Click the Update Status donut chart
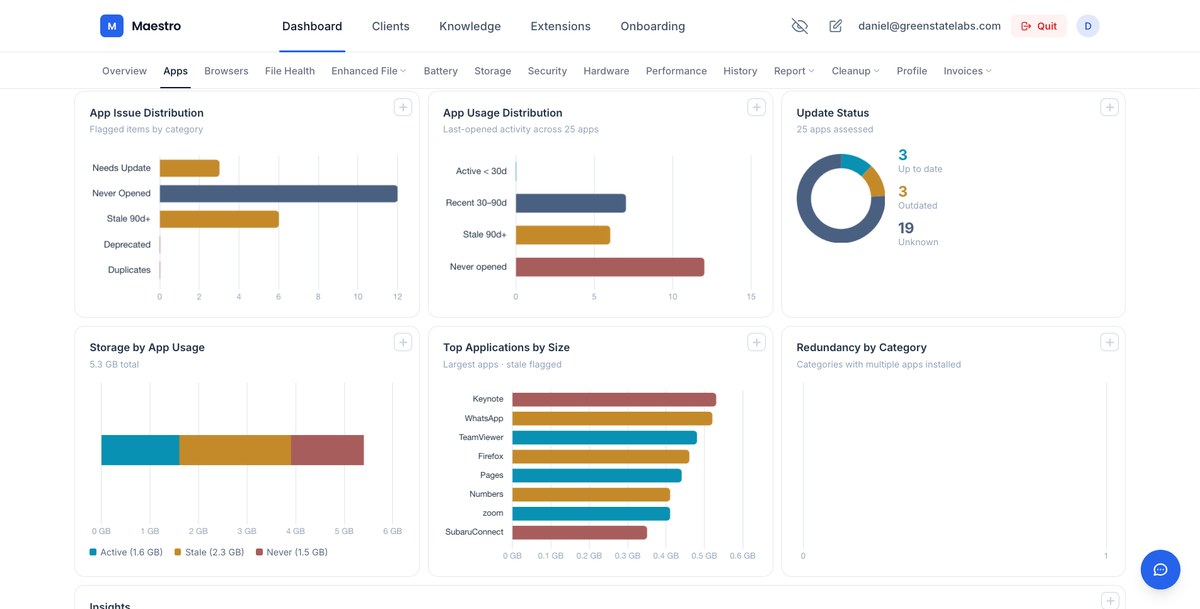 click(x=840, y=199)
